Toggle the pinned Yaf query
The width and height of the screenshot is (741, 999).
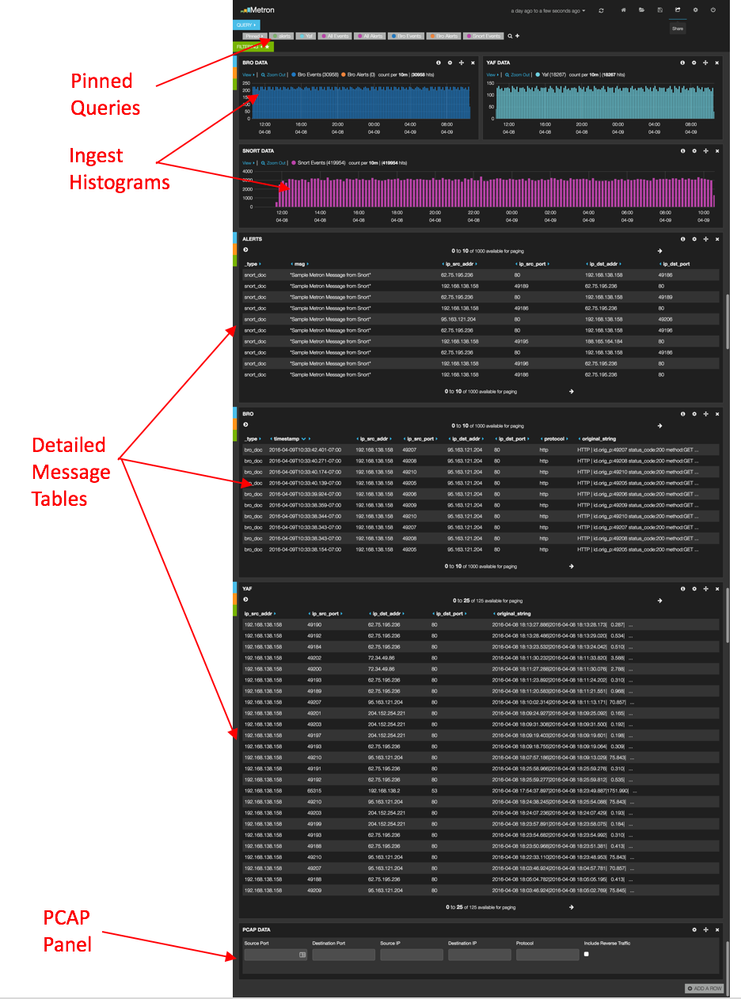click(306, 36)
